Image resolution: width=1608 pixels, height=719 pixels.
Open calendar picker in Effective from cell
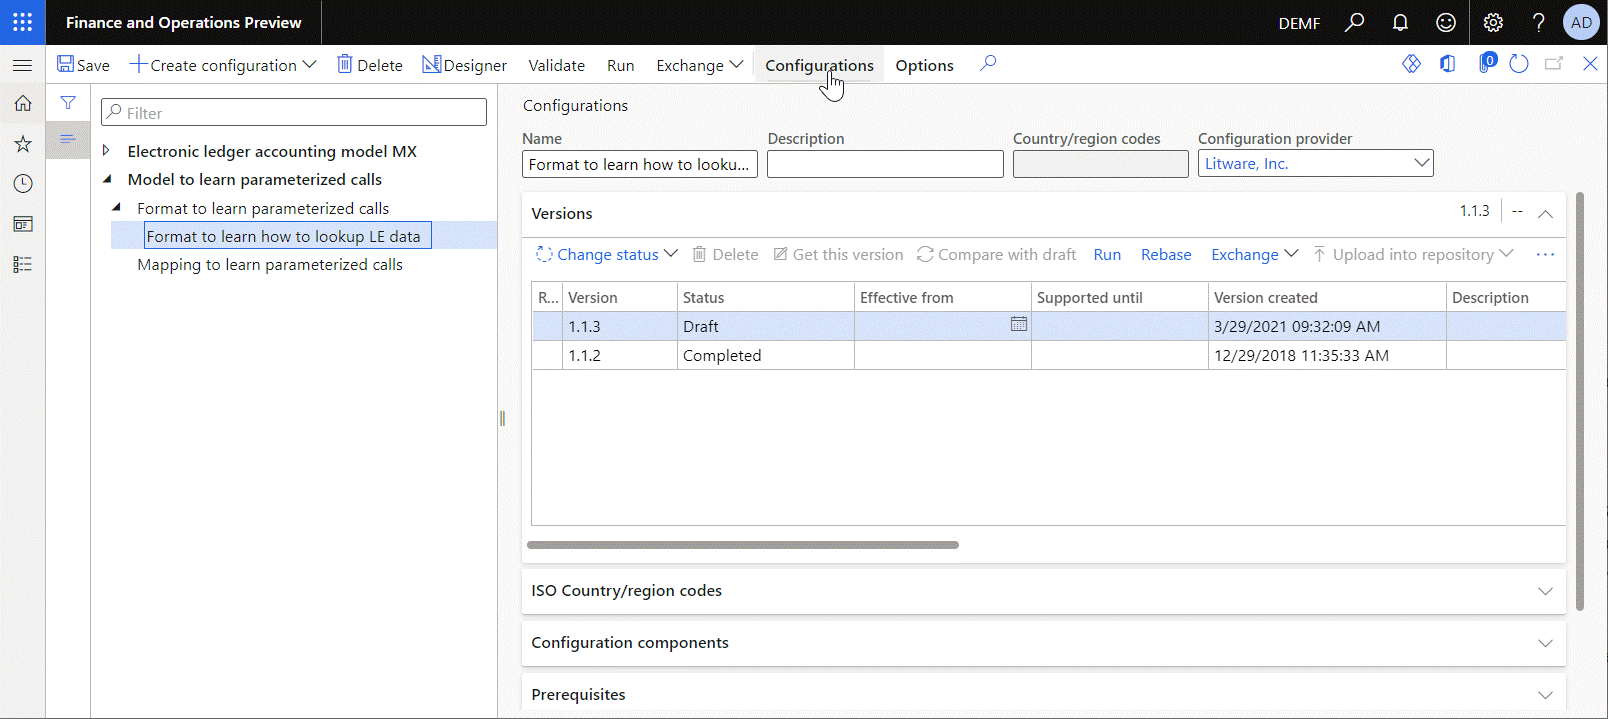(1018, 324)
